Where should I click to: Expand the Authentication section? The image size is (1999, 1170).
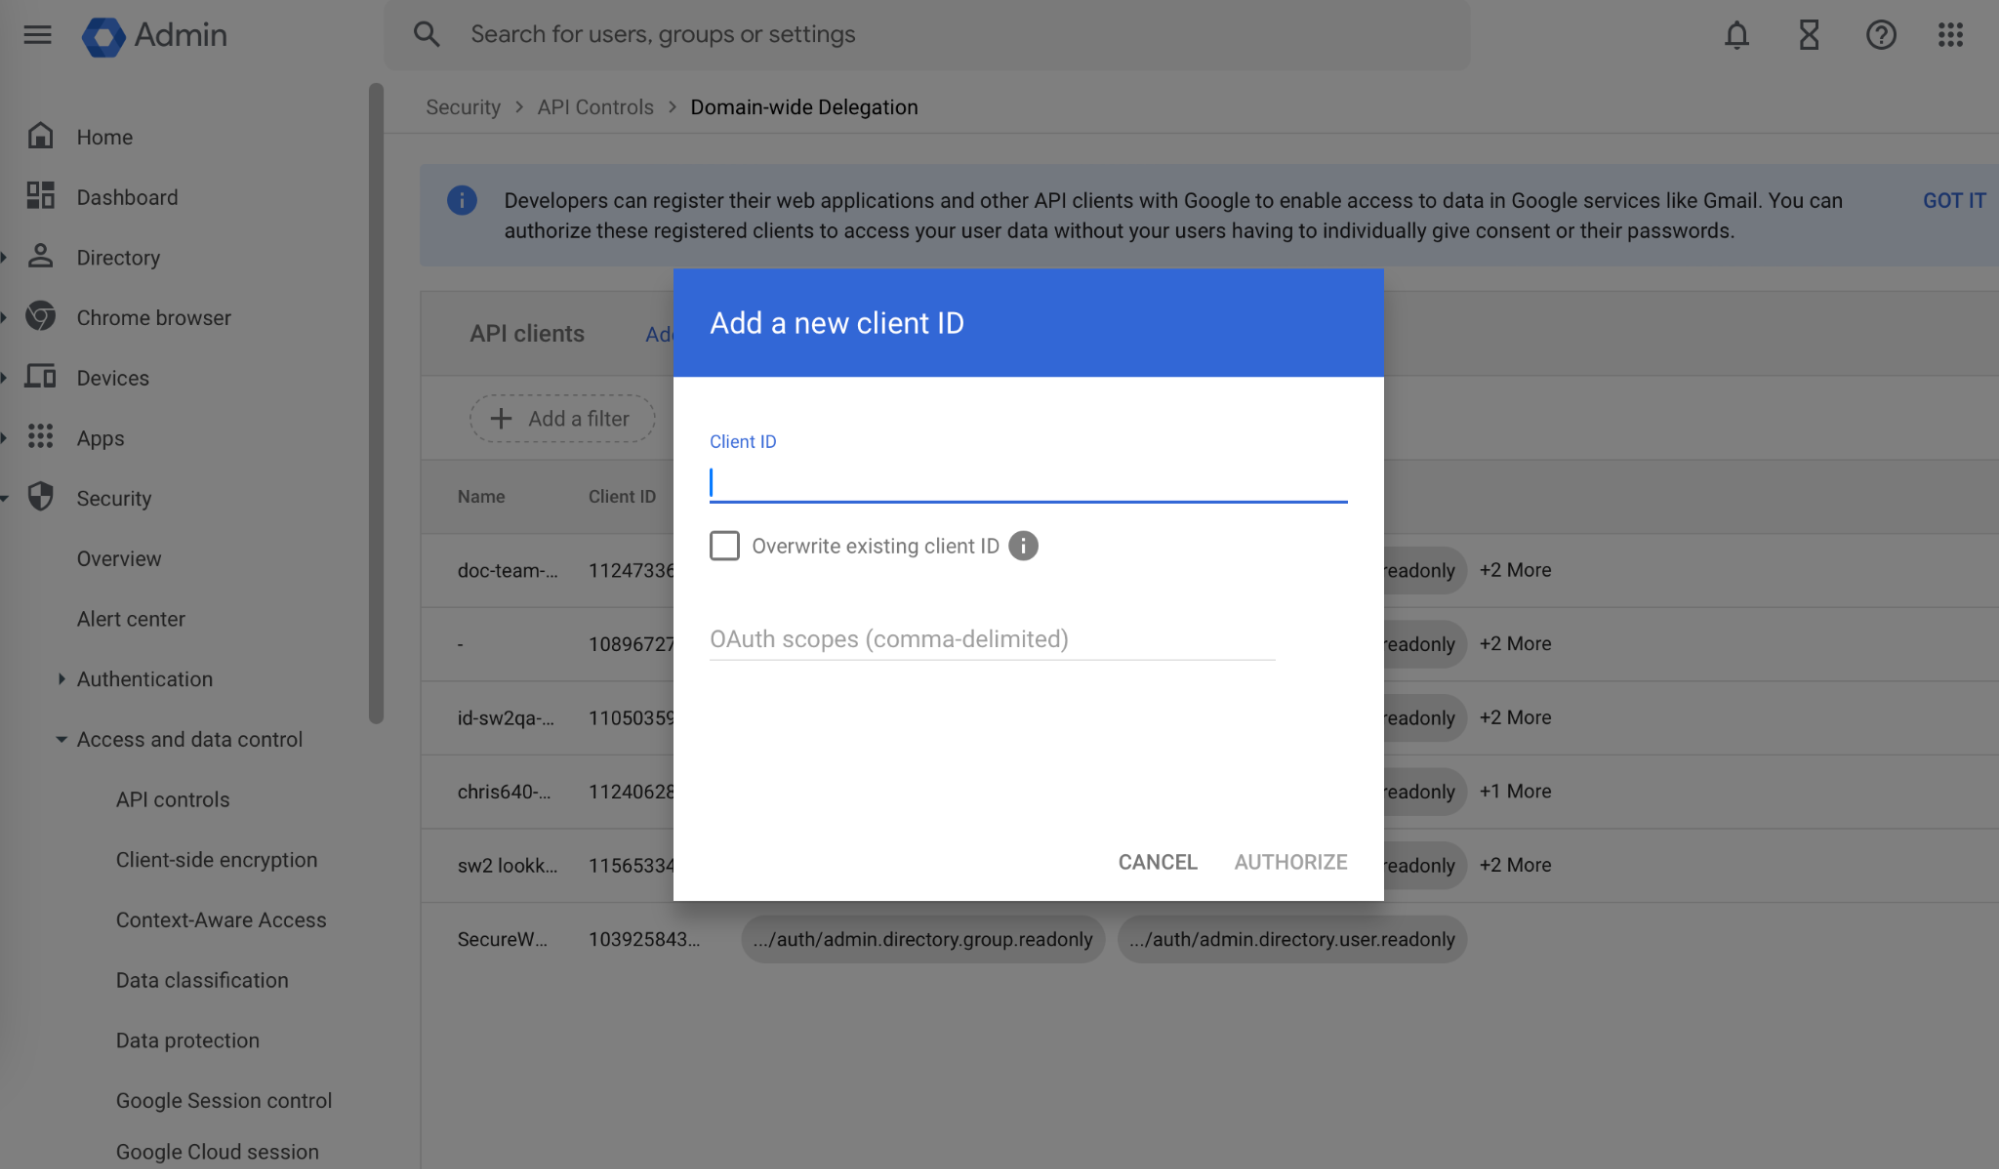[x=61, y=679]
